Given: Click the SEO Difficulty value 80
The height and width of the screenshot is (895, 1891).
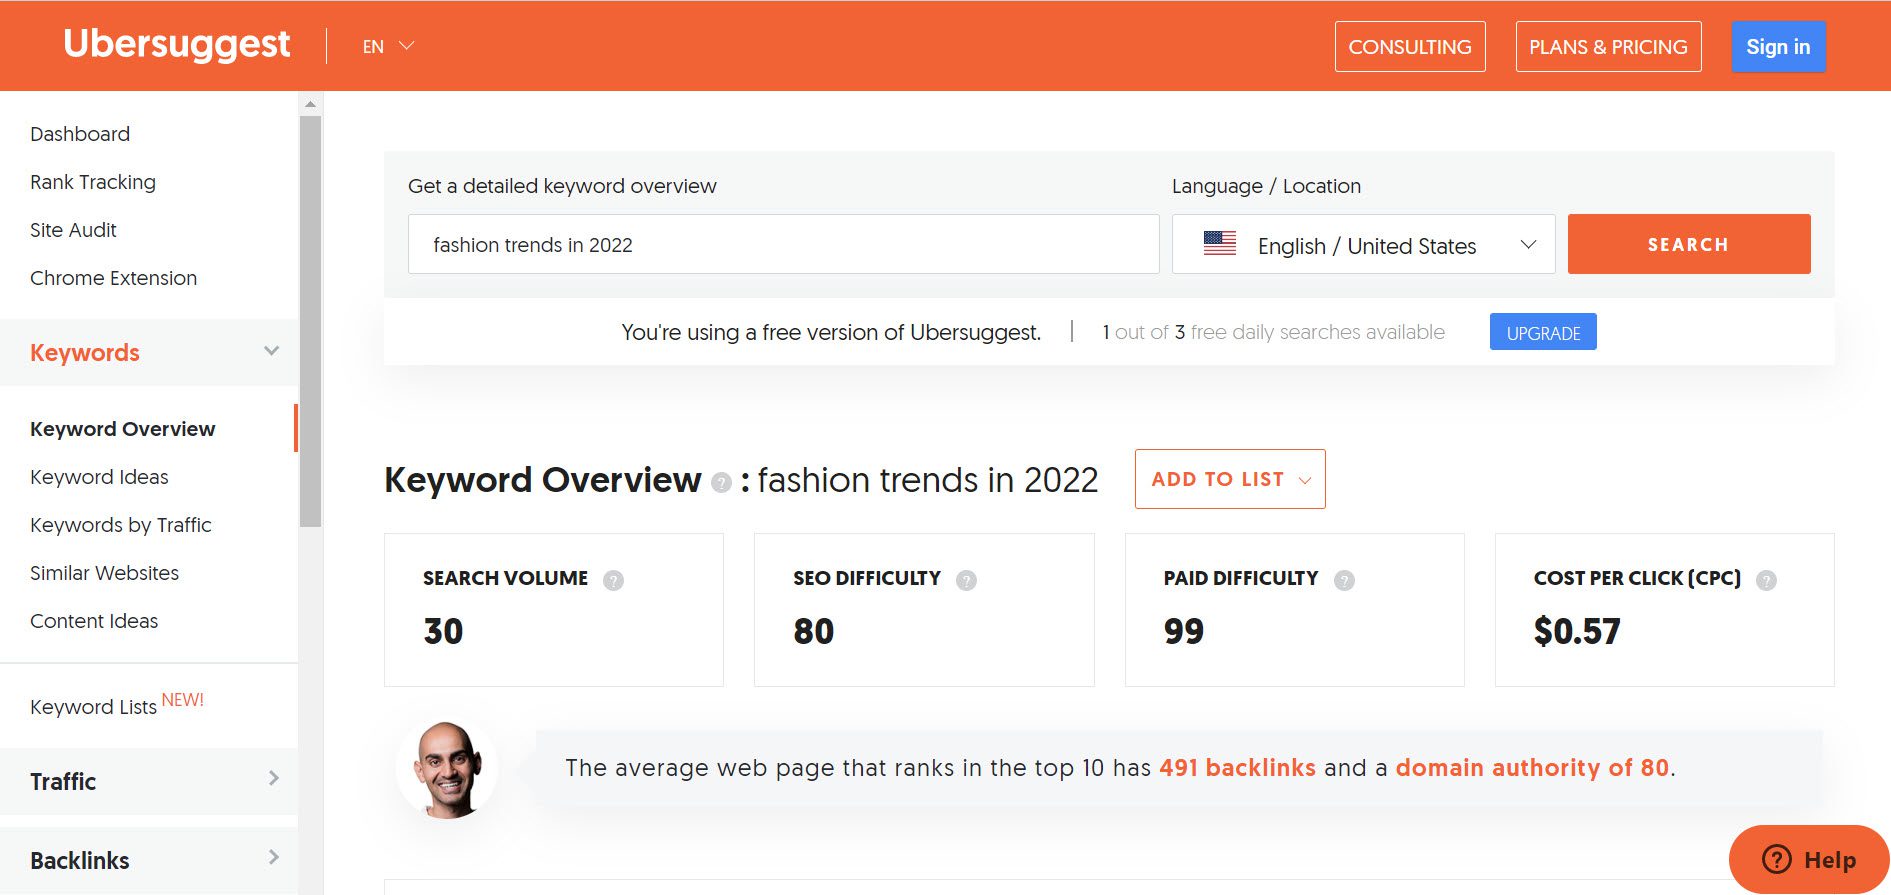Looking at the screenshot, I should point(814,631).
